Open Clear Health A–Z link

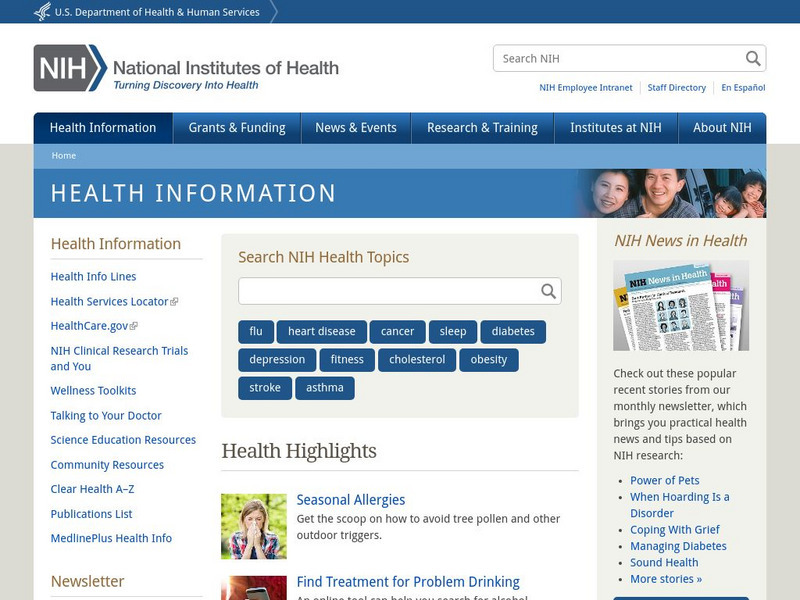[x=92, y=489]
